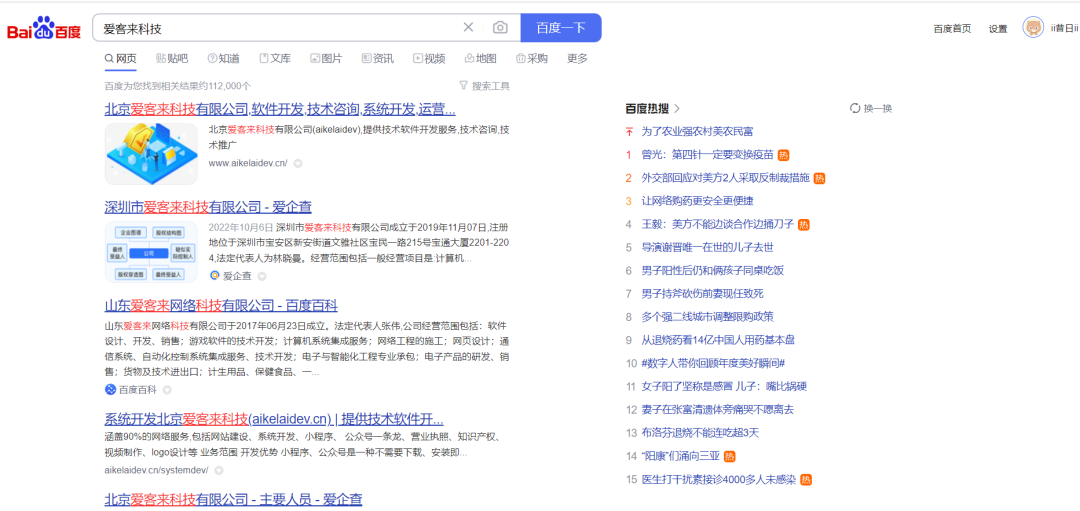Clear the search box with X icon
This screenshot has width=1080, height=511.
pyautogui.click(x=468, y=28)
